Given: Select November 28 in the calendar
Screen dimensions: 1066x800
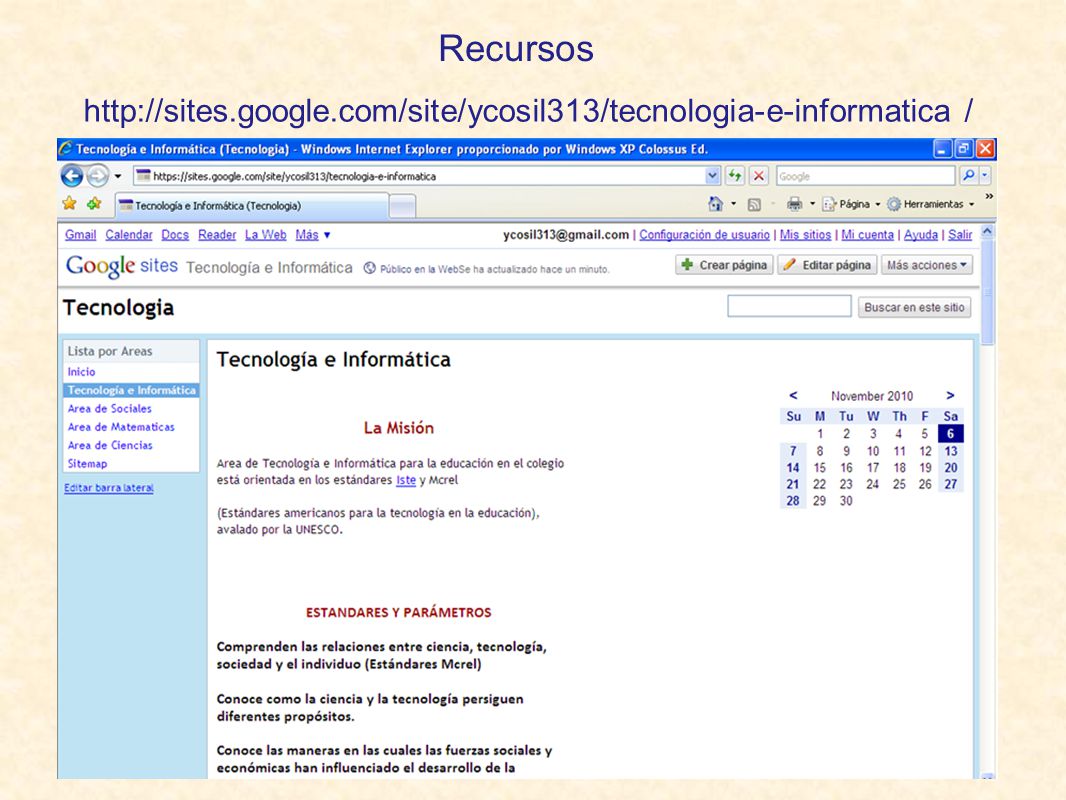Looking at the screenshot, I should [793, 501].
